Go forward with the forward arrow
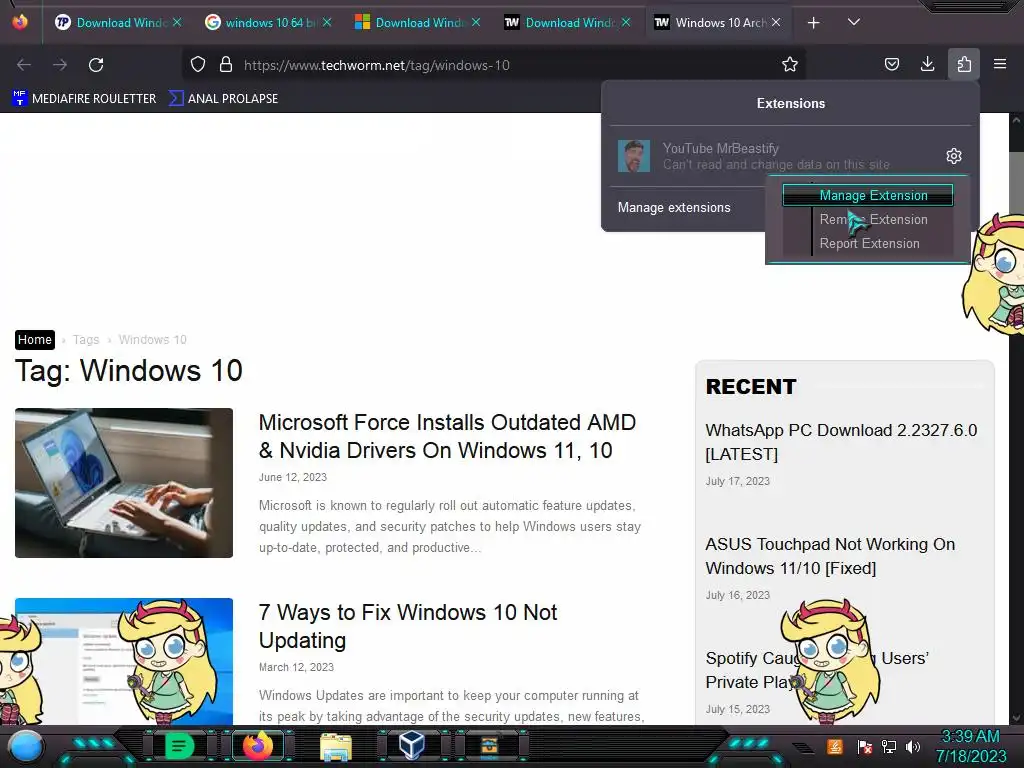The image size is (1024, 768). point(60,65)
